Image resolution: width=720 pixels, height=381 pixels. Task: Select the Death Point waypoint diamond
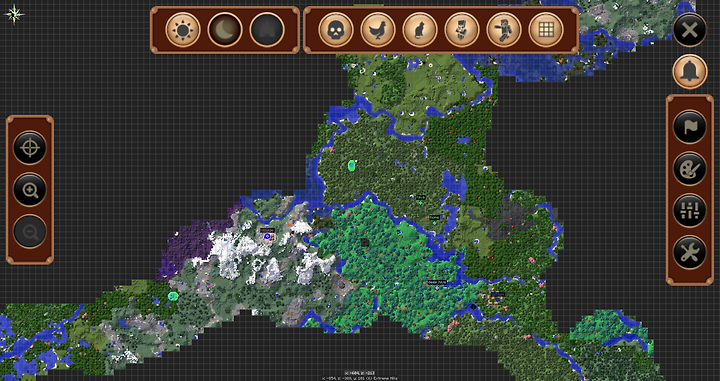pyautogui.click(x=437, y=288)
